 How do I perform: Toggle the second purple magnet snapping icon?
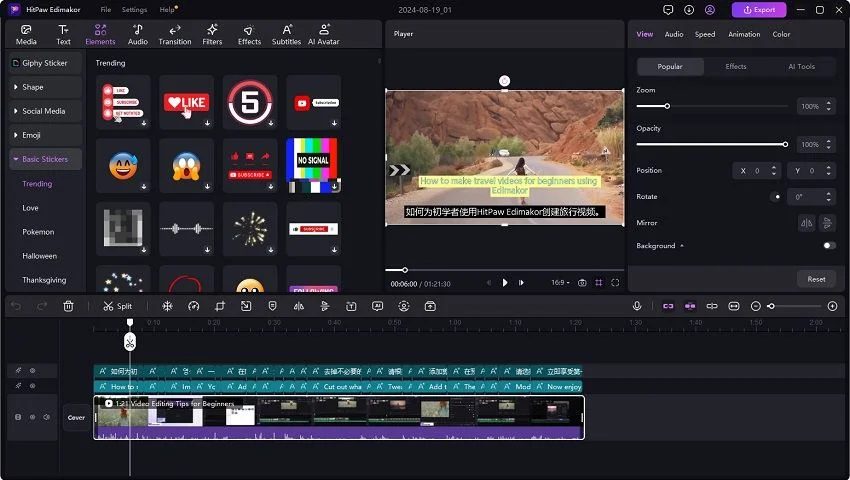click(690, 306)
